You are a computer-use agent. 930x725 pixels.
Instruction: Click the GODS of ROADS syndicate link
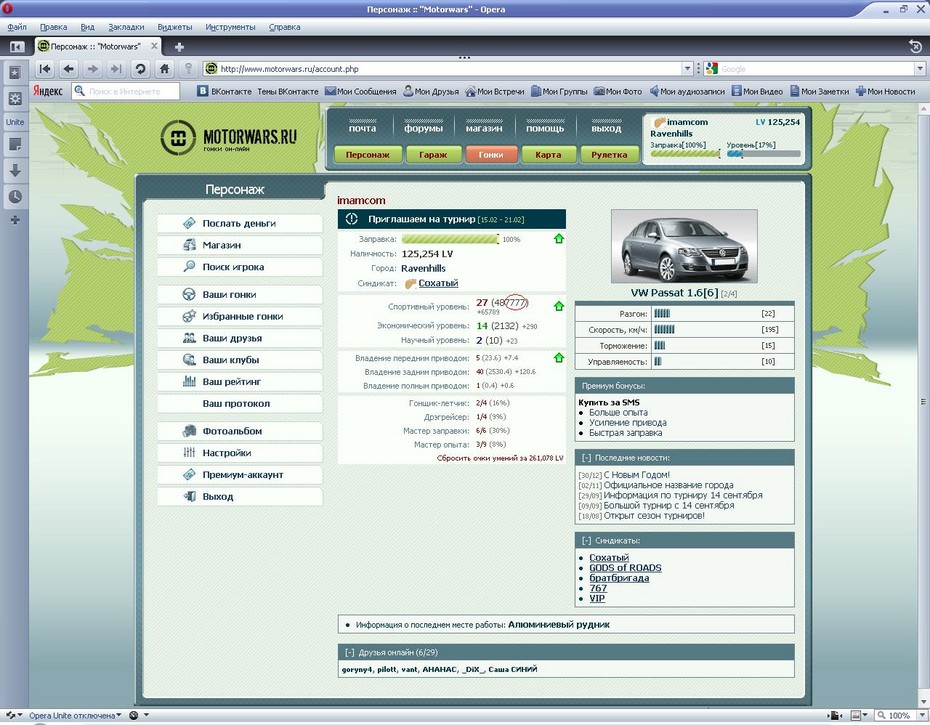[x=625, y=568]
